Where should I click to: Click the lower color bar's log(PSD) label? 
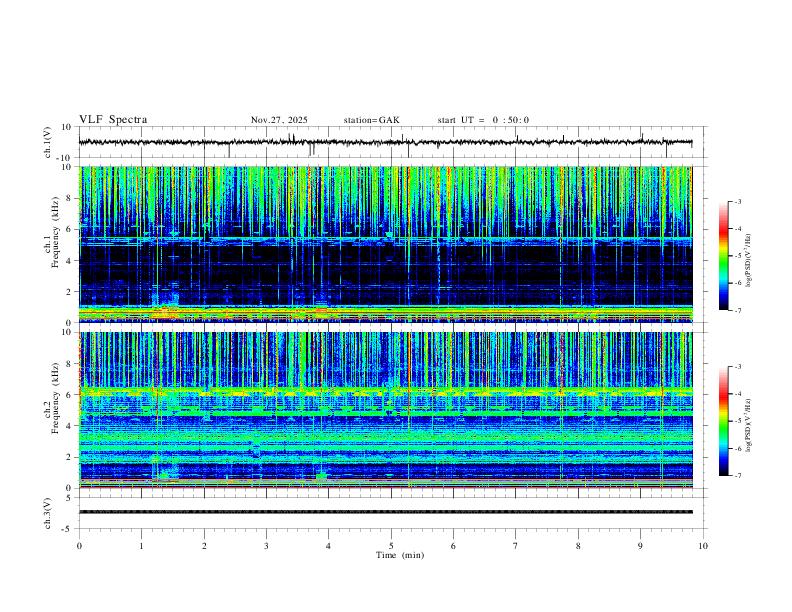[748, 425]
